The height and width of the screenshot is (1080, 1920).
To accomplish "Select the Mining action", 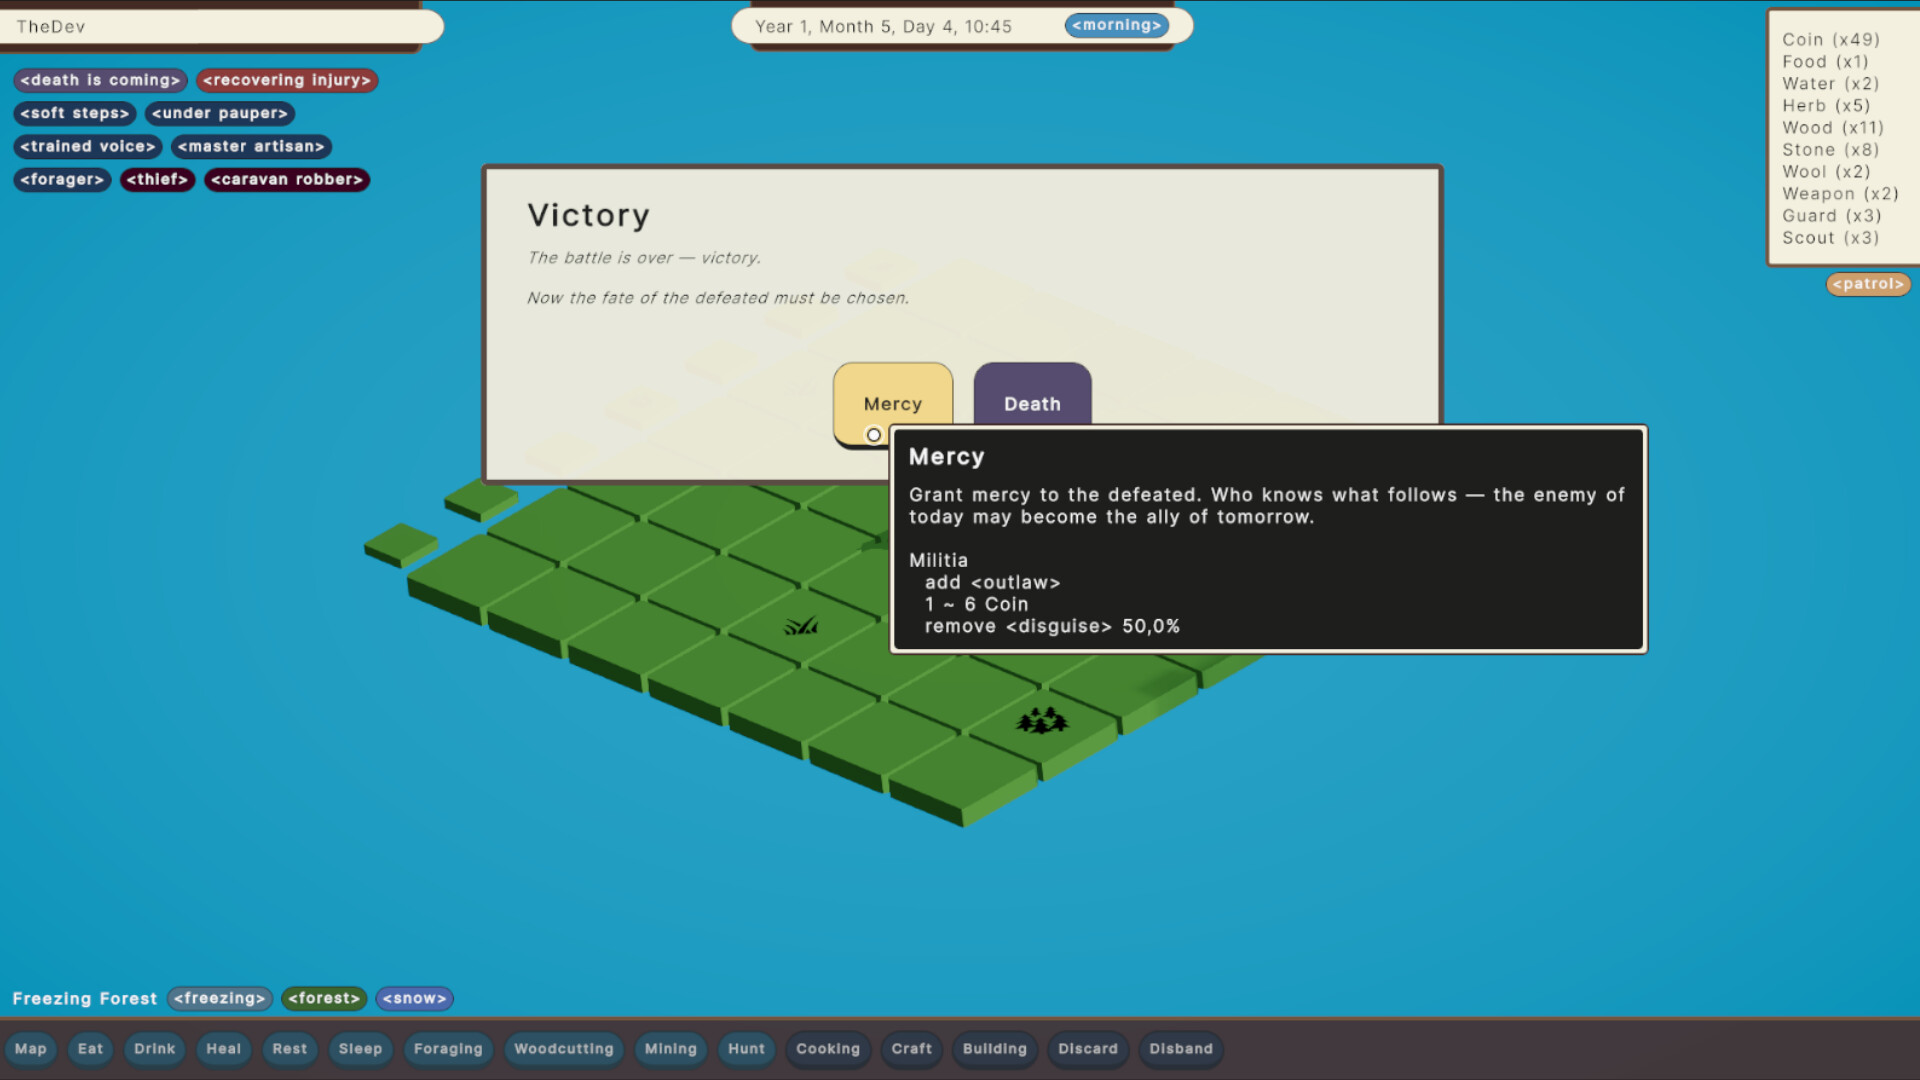I will pos(670,1049).
